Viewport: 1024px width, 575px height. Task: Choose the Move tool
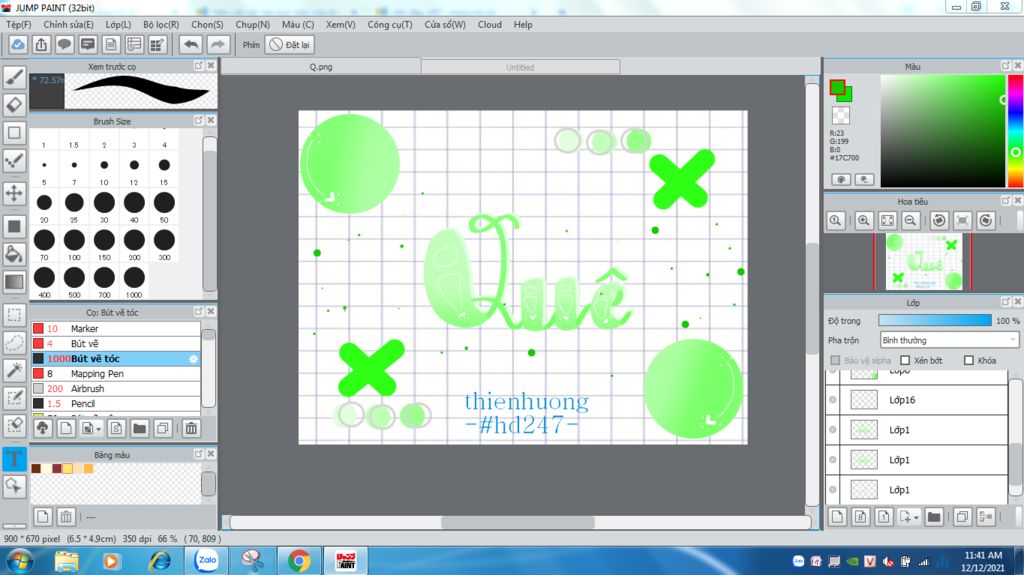tap(14, 193)
